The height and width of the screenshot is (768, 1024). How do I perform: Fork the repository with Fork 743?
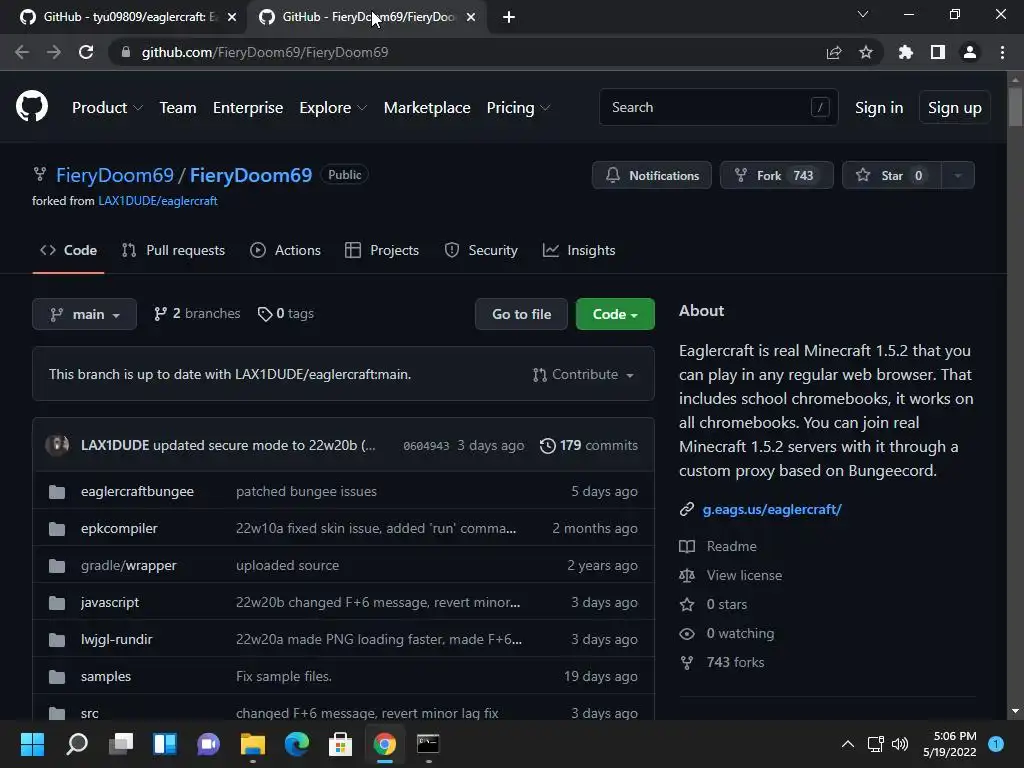point(776,175)
